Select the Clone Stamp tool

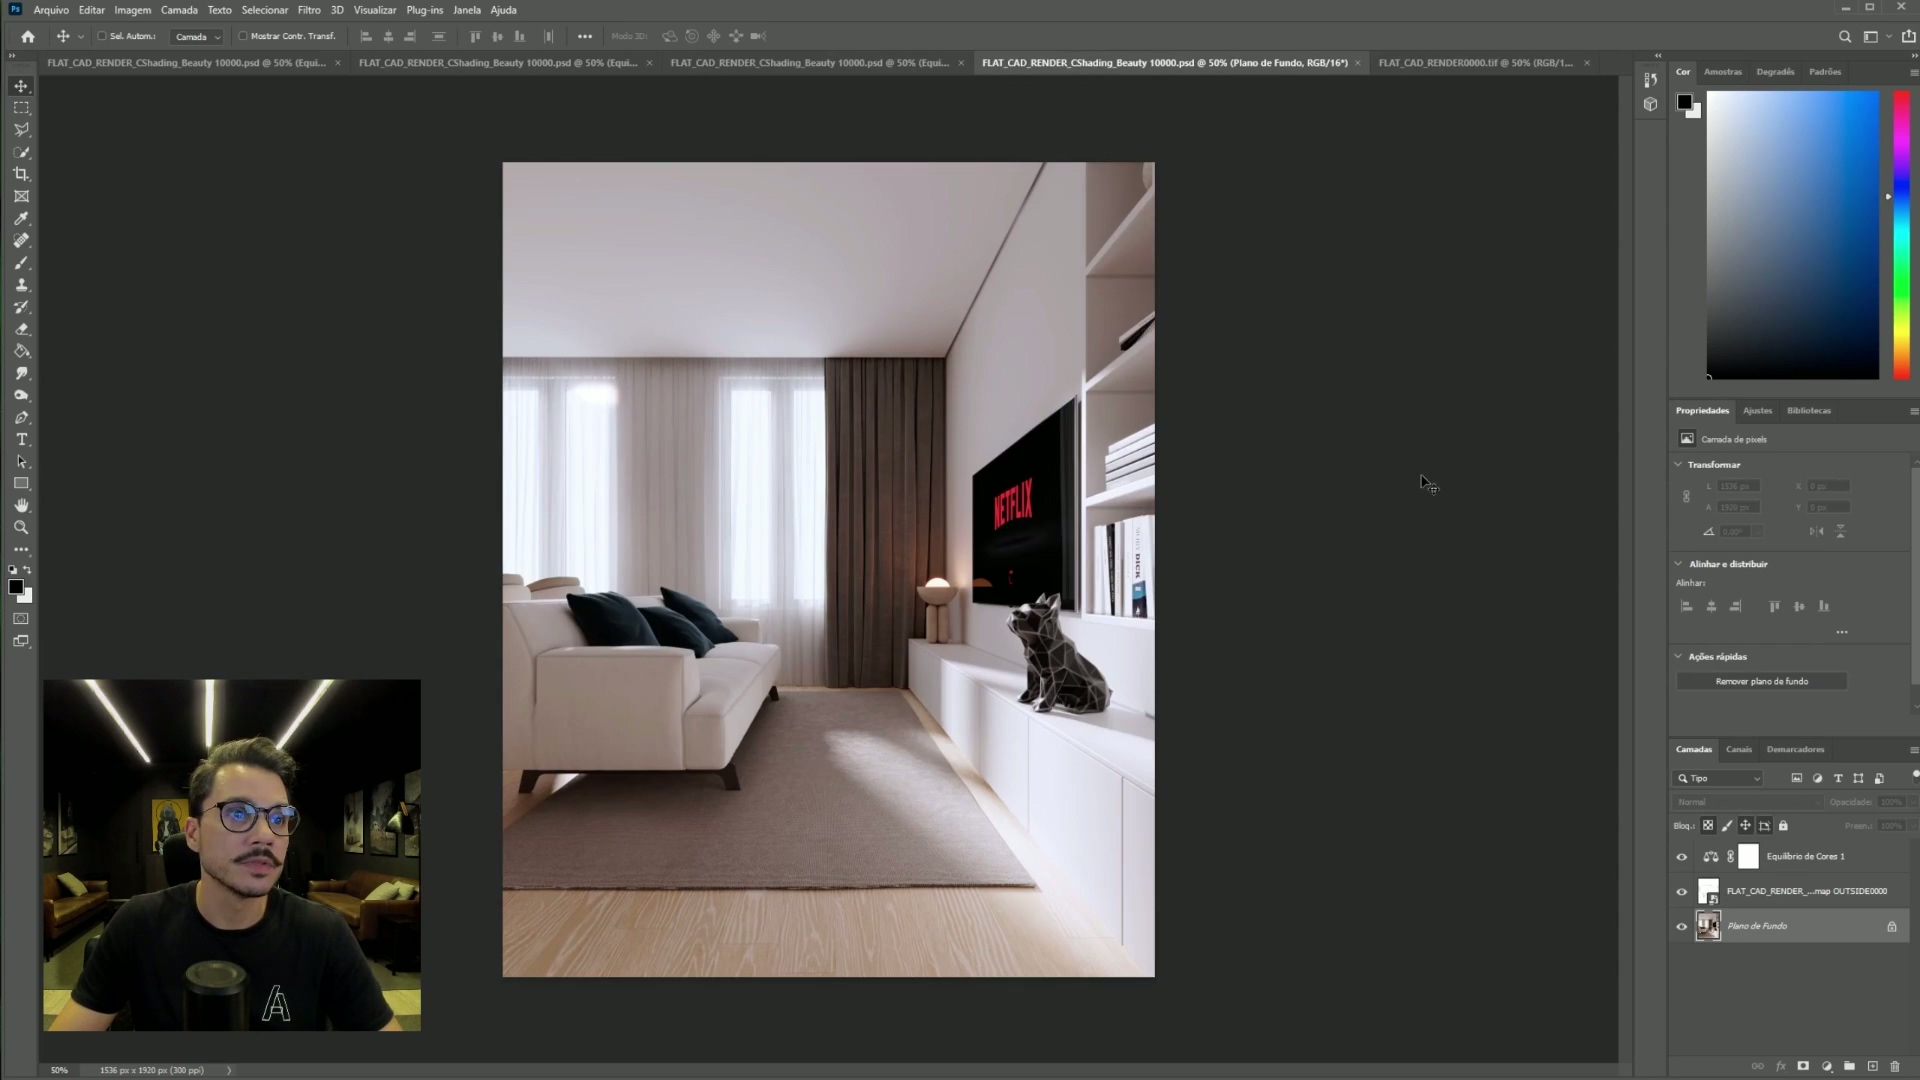click(x=21, y=285)
